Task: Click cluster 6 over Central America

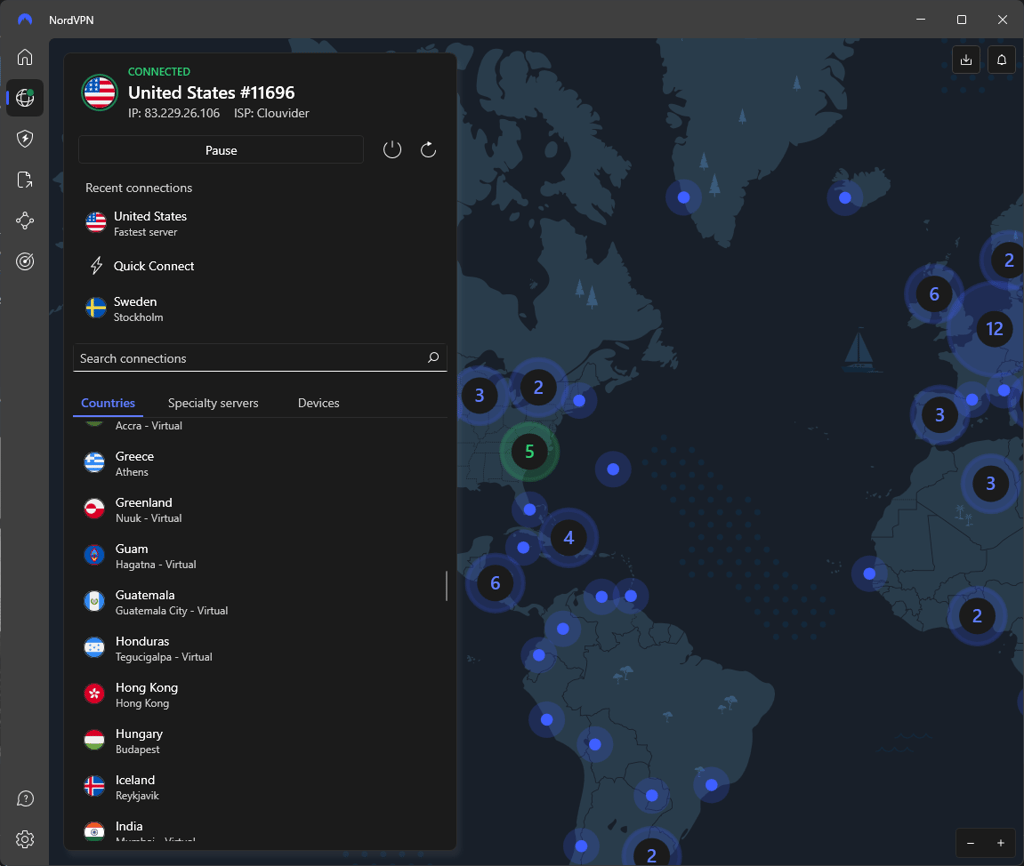Action: [495, 583]
